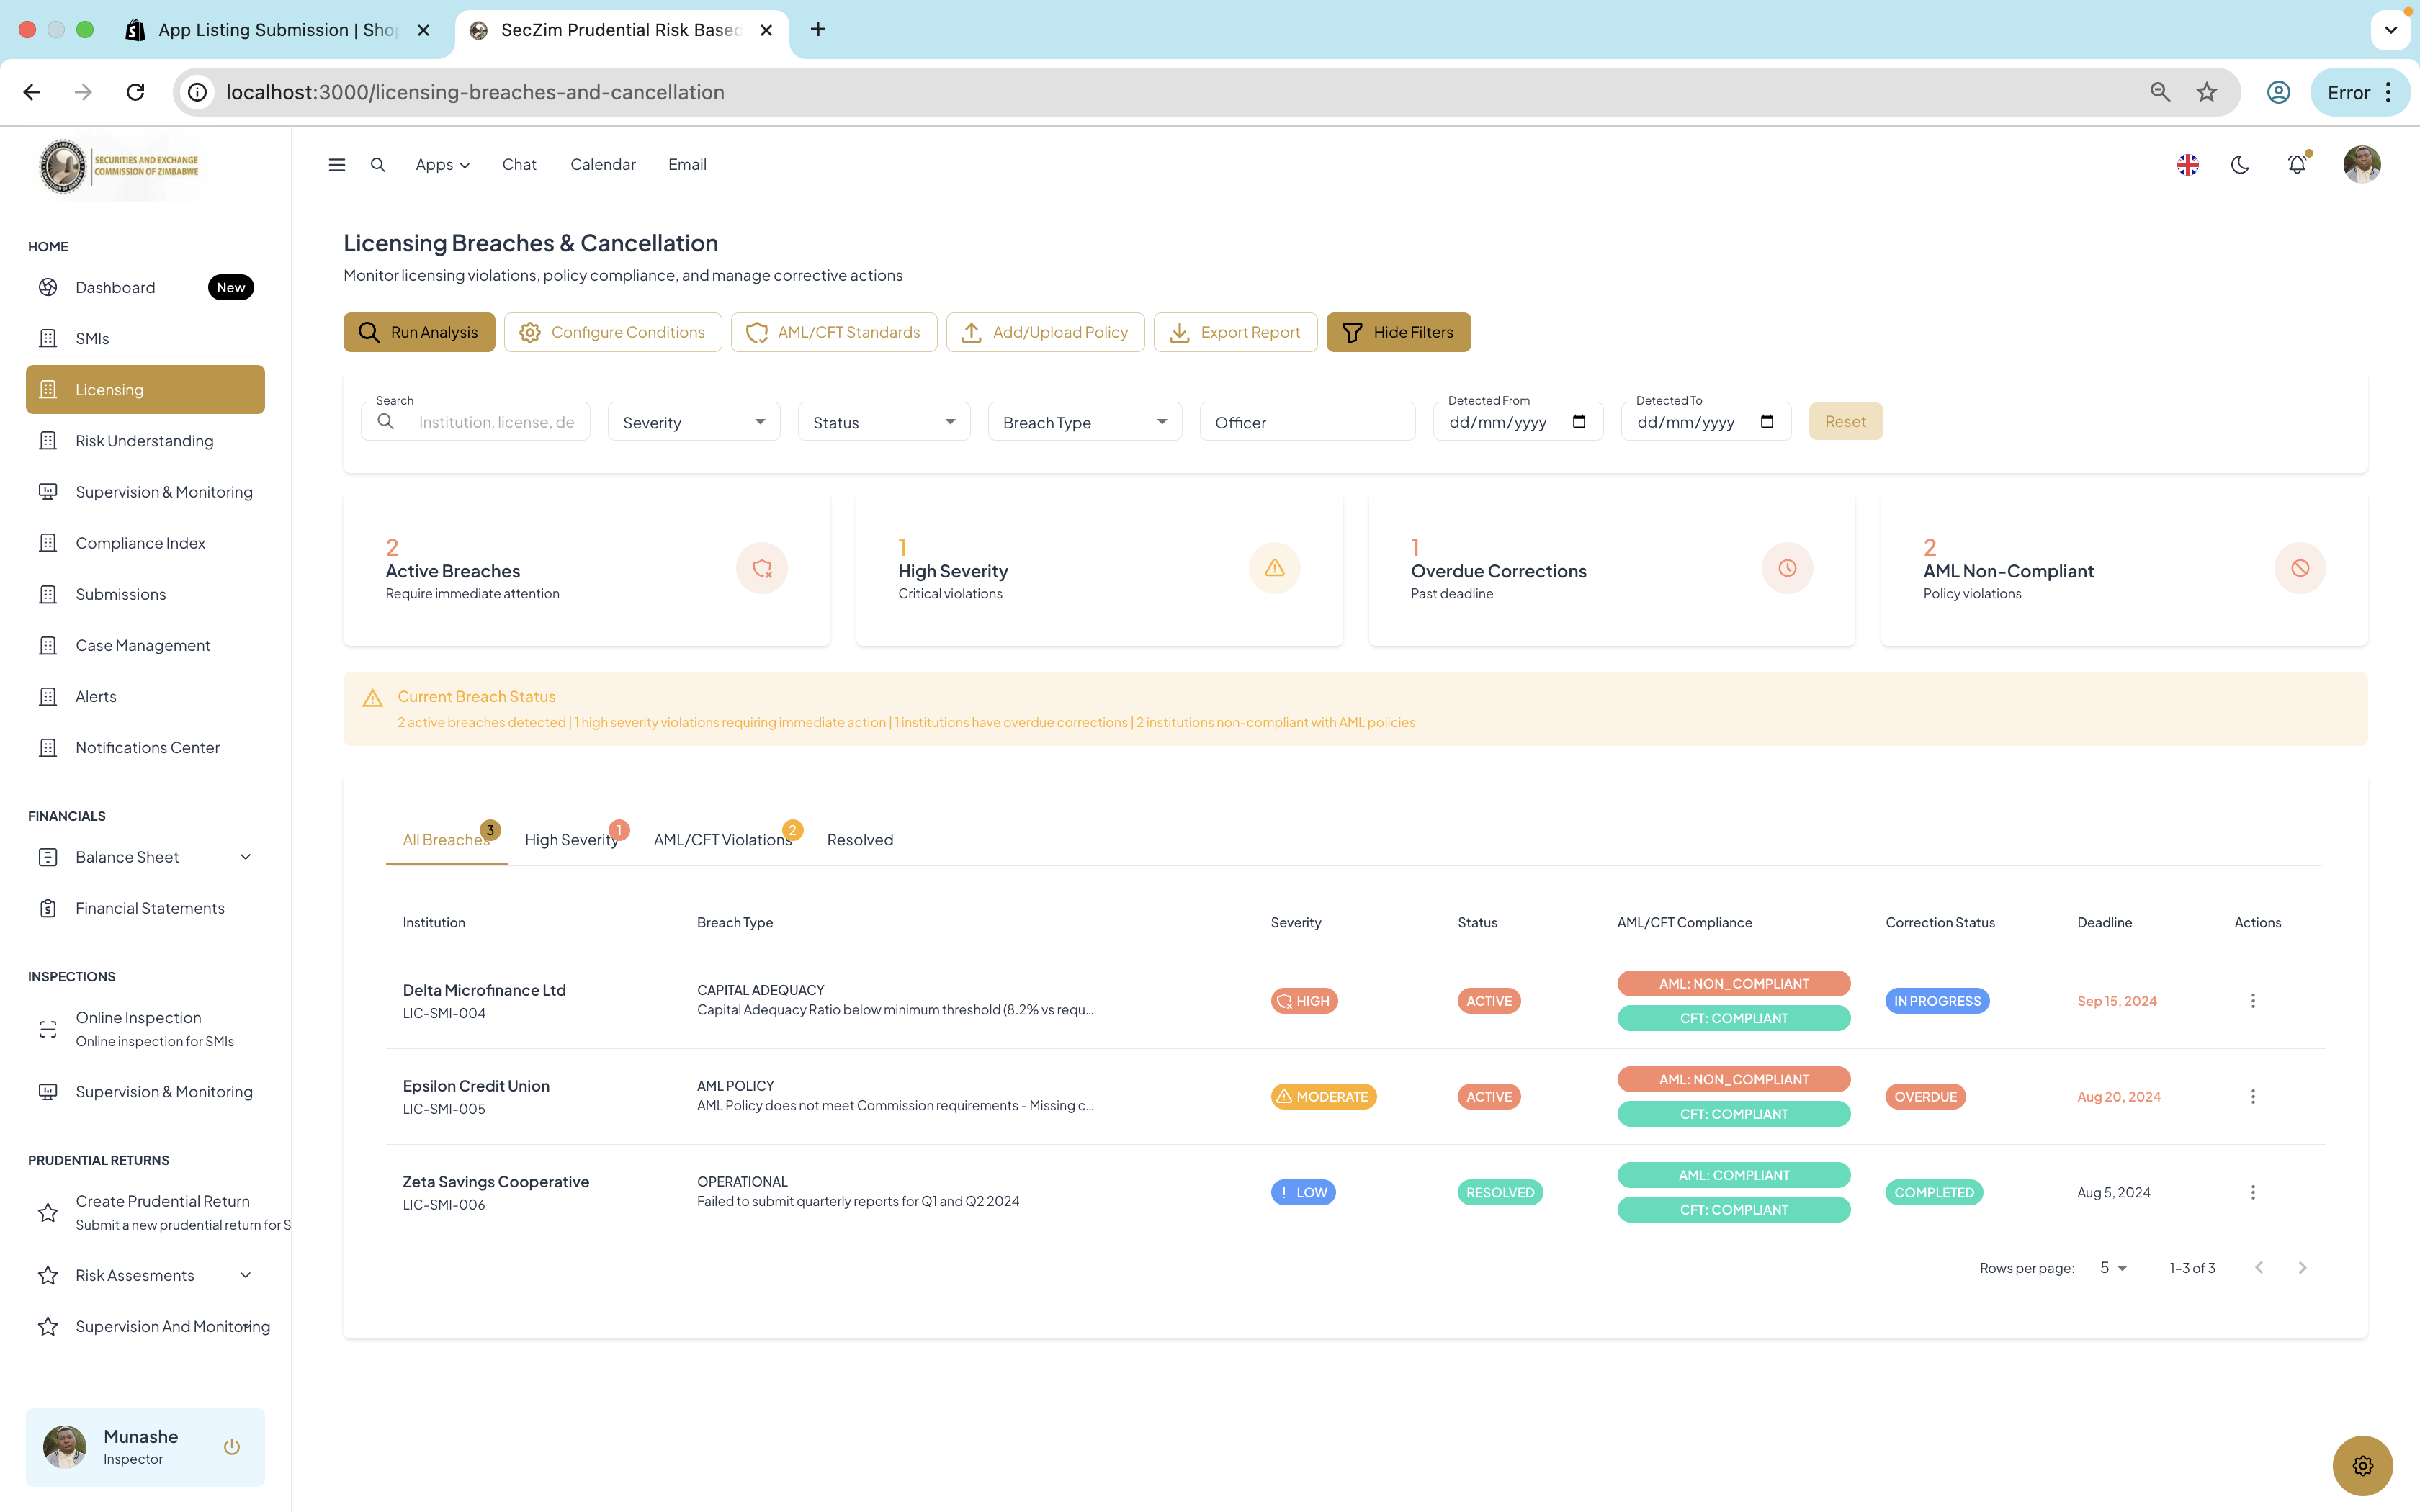
Task: Click the power logout icon near Munashe
Action: click(231, 1447)
